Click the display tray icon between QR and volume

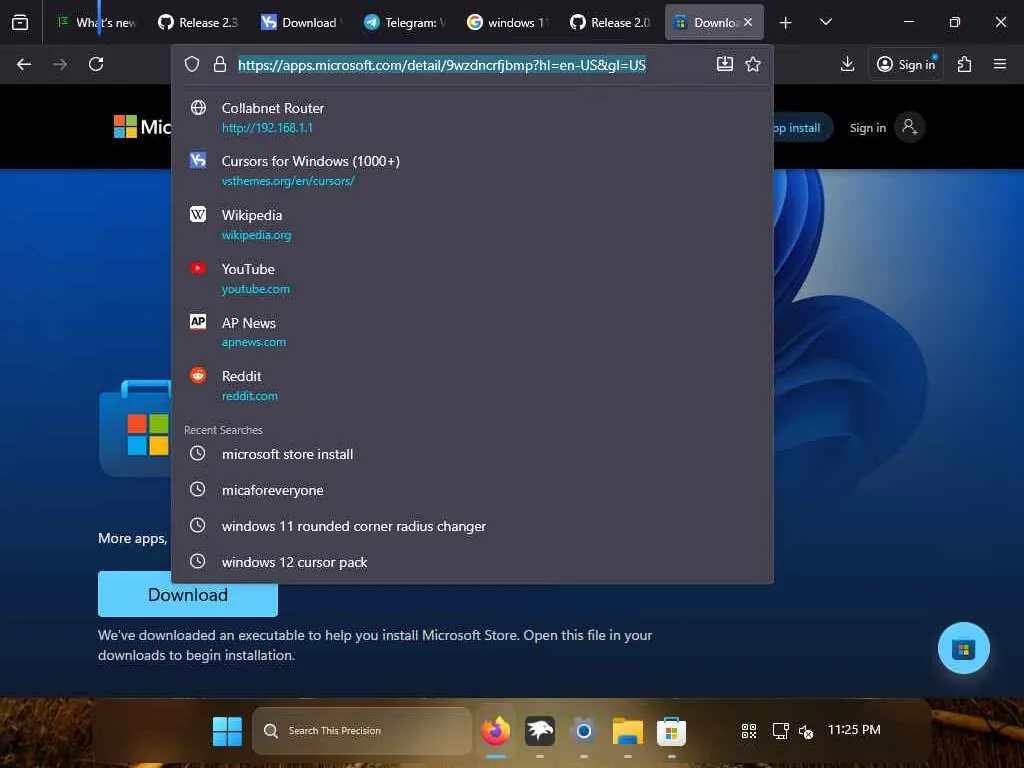(x=780, y=731)
